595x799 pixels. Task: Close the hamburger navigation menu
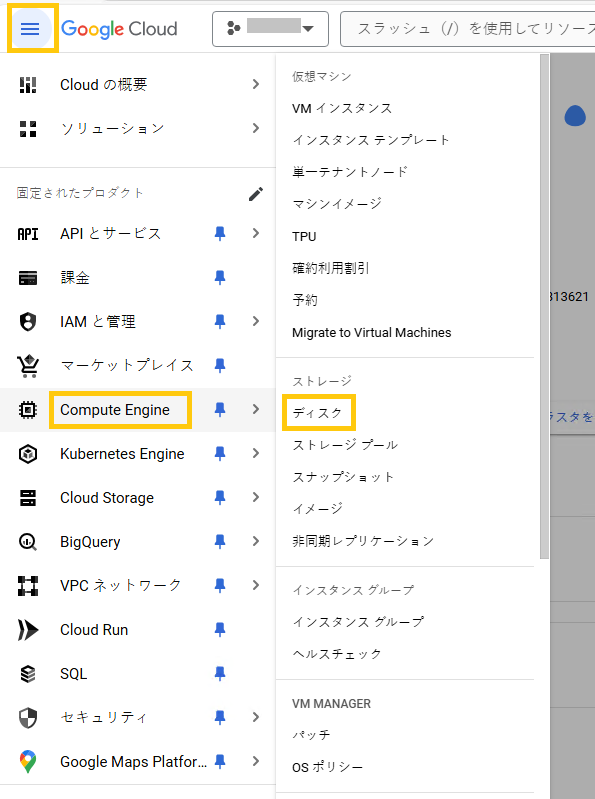pyautogui.click(x=30, y=29)
